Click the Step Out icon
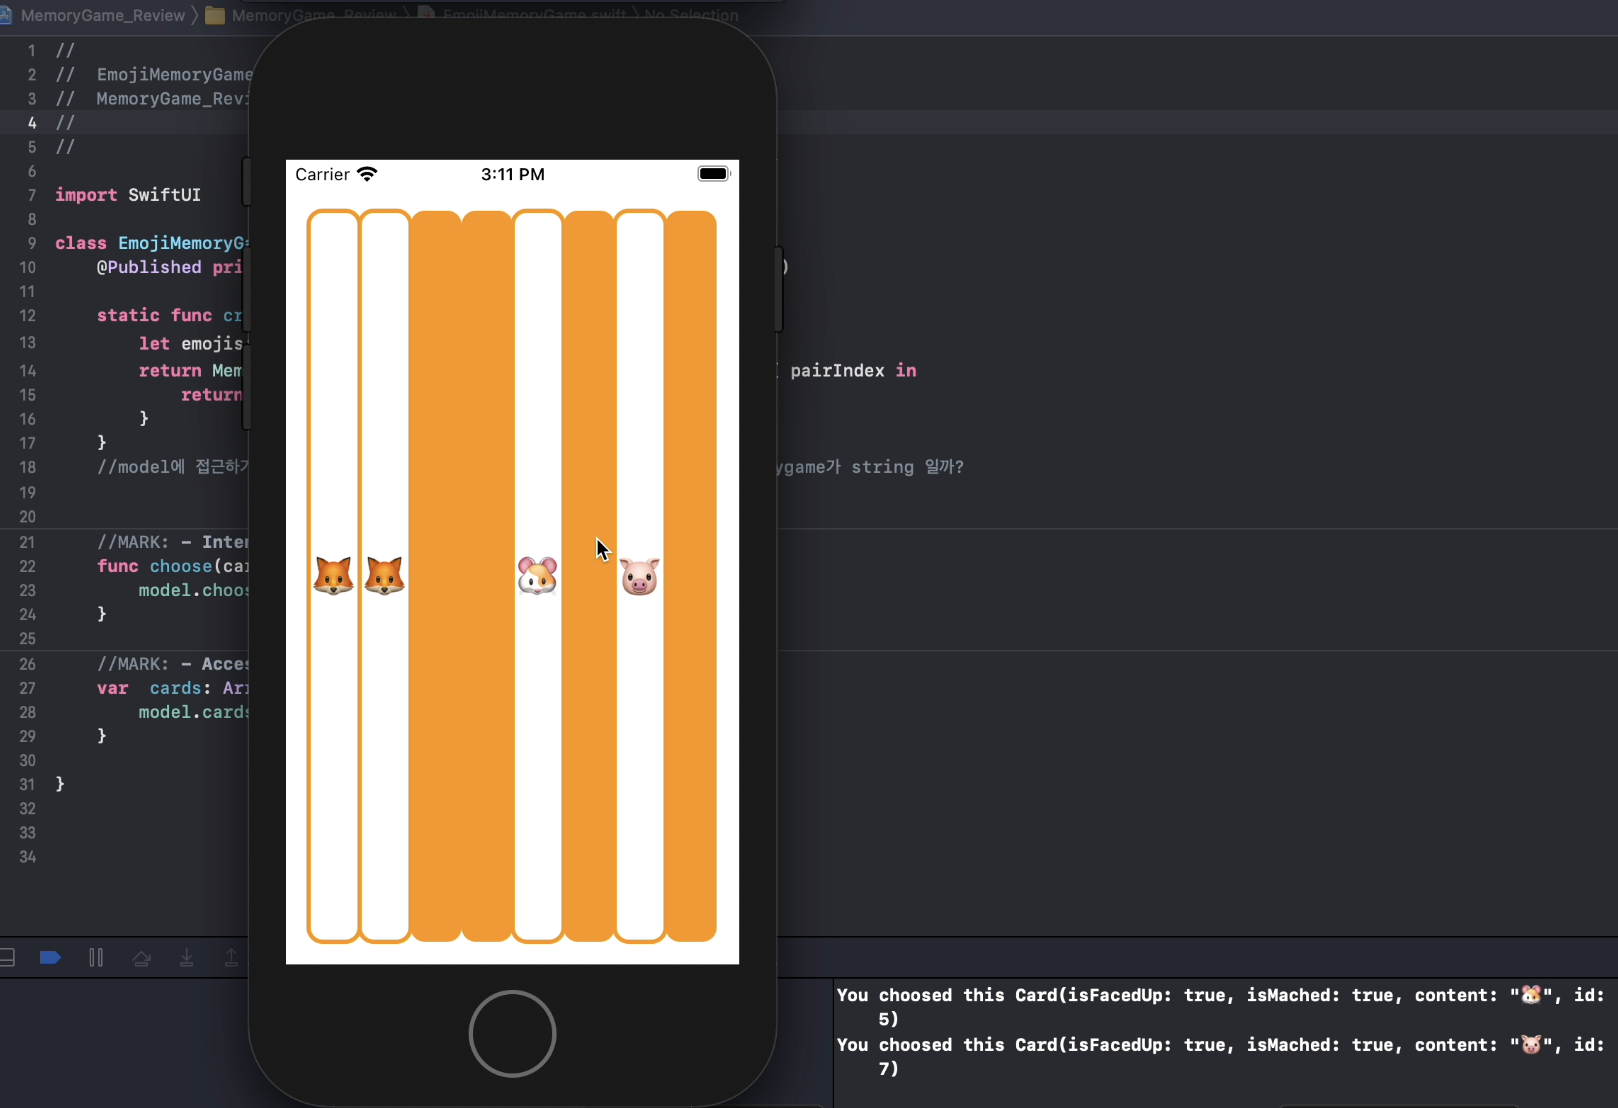This screenshot has width=1618, height=1108. [x=232, y=957]
